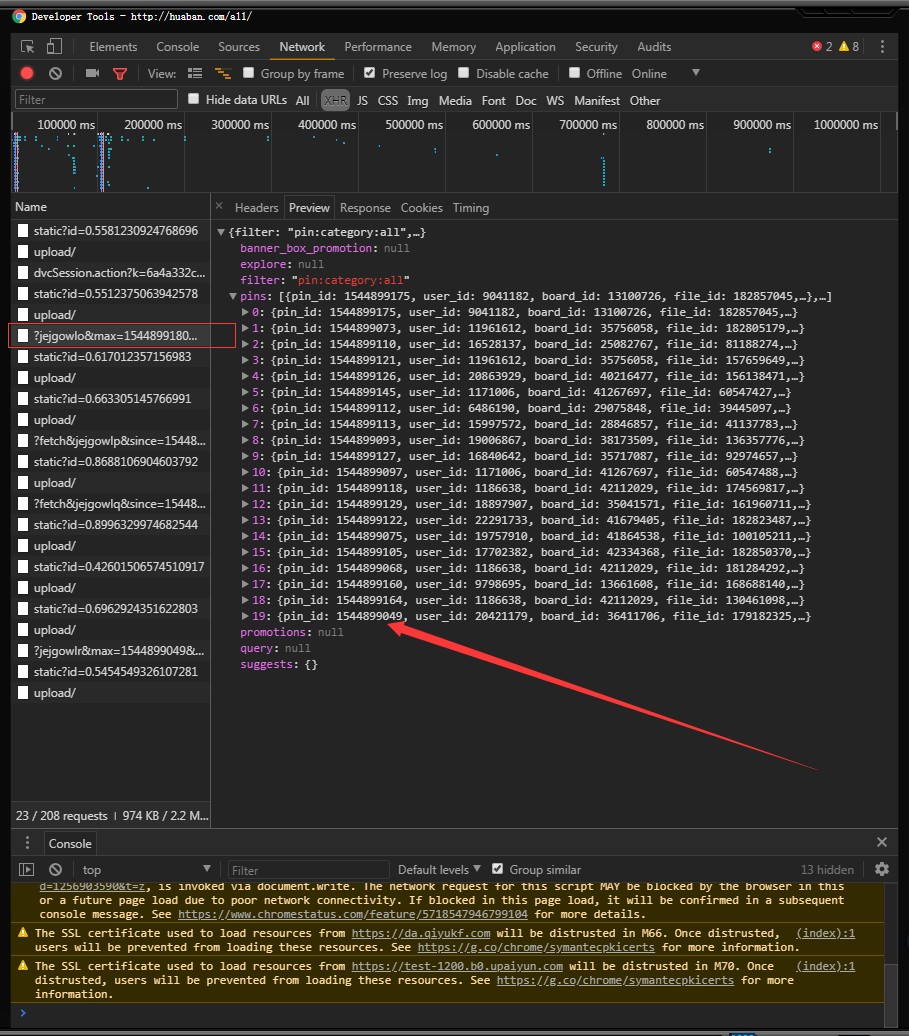Image resolution: width=909 pixels, height=1036 pixels.
Task: Show the waterfall overview icon
Action: (223, 73)
